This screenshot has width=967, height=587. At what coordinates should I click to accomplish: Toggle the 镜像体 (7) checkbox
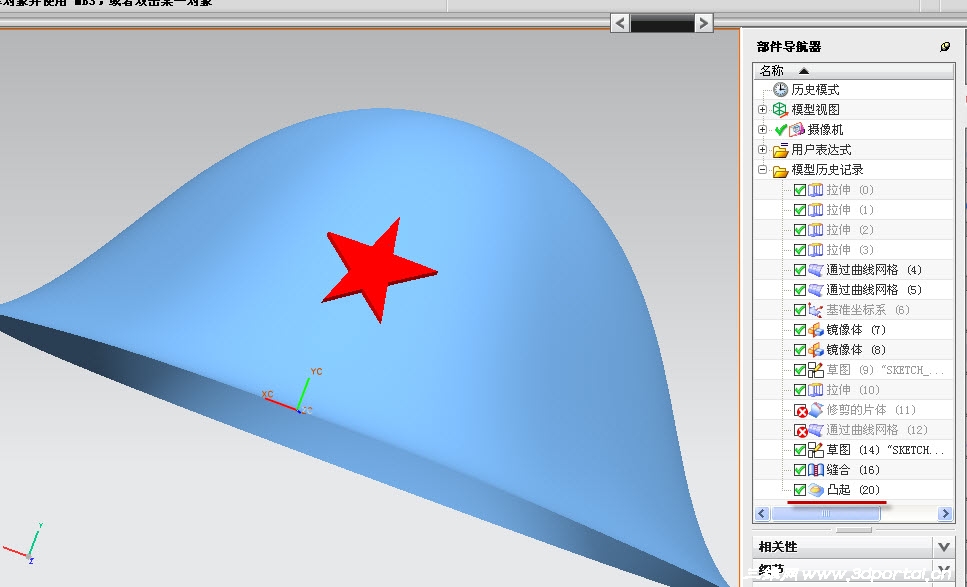800,330
